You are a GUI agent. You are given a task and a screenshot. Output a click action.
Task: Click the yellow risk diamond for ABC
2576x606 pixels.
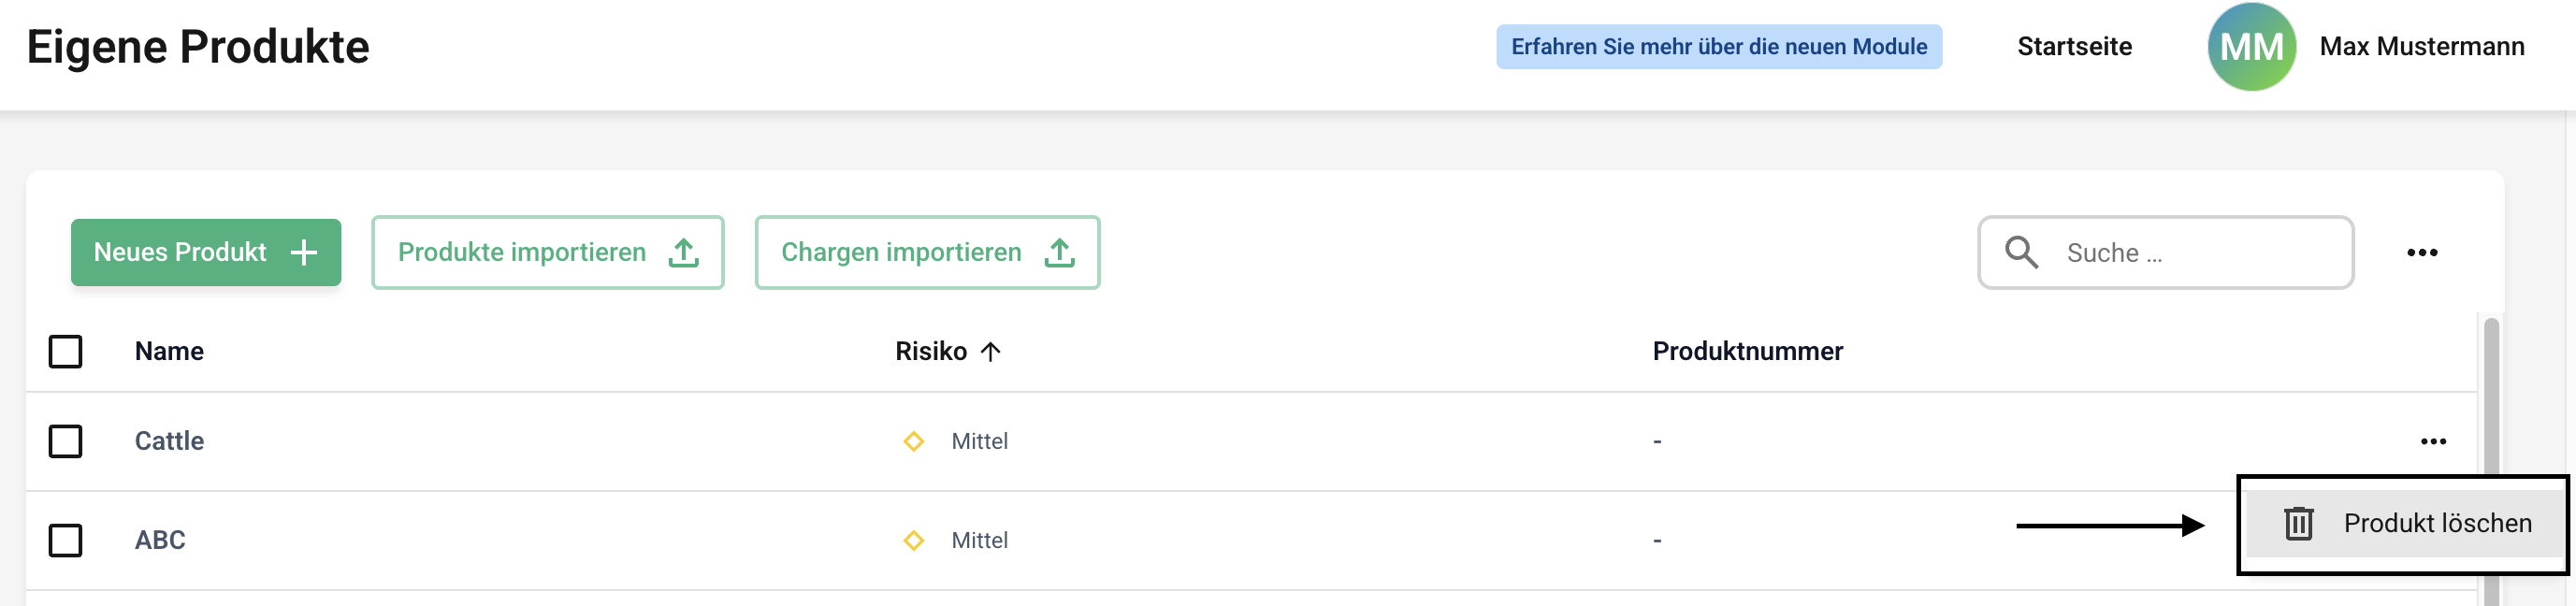(913, 540)
